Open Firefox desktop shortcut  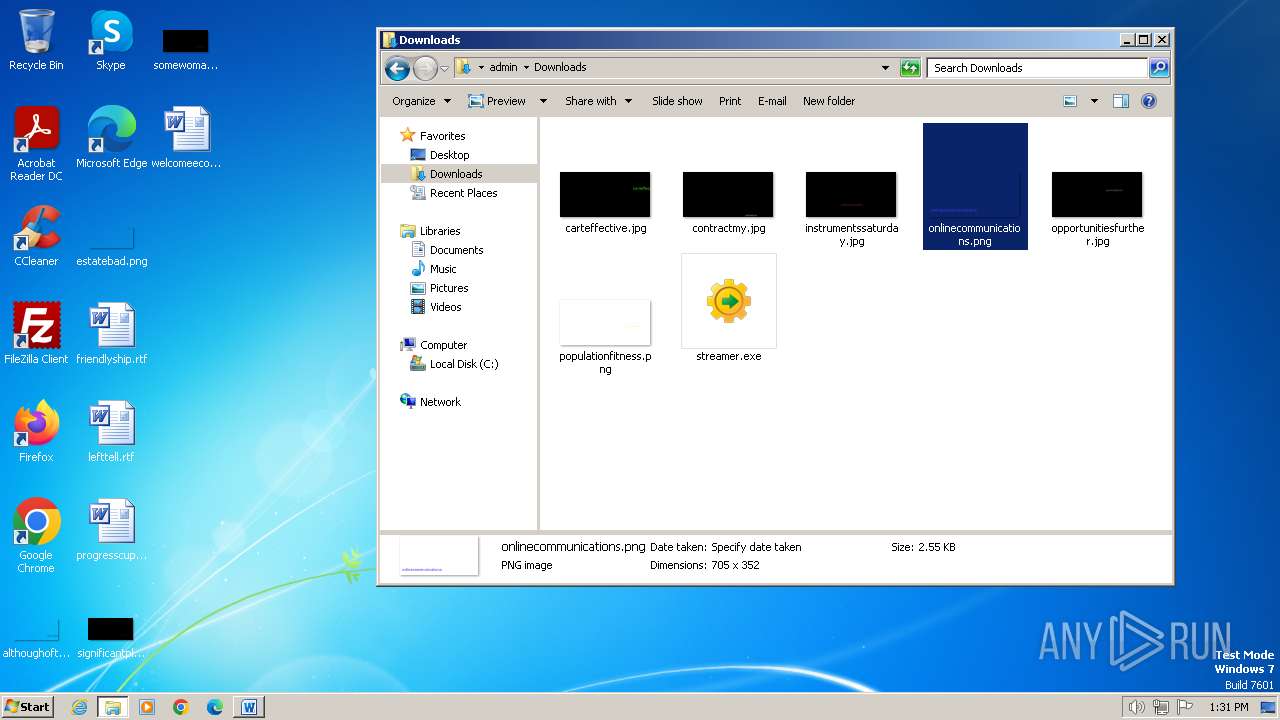(x=36, y=432)
